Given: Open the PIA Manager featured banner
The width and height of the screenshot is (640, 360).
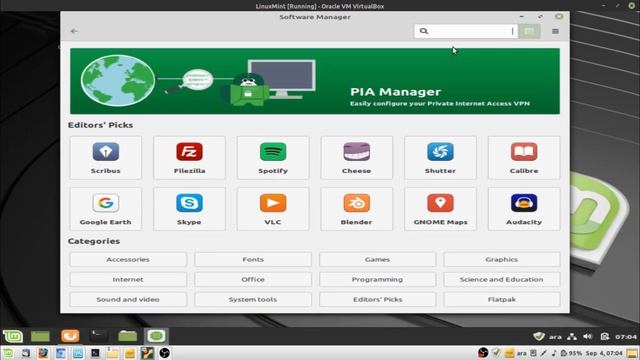Looking at the screenshot, I should (315, 81).
